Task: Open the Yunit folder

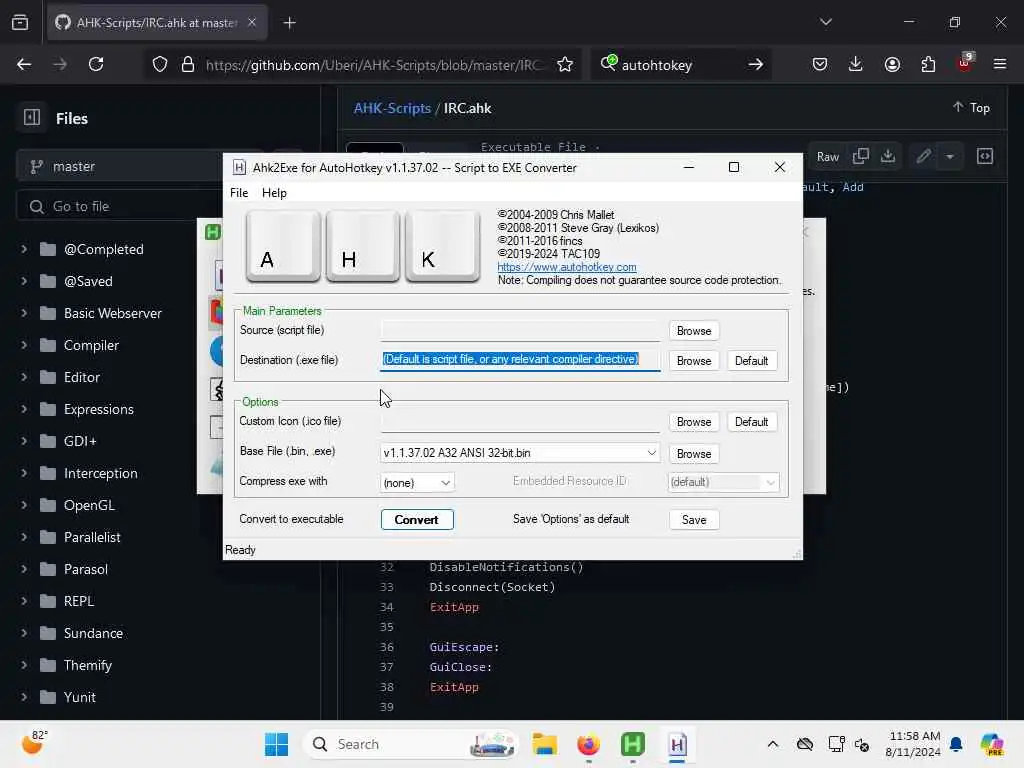Action: point(80,697)
